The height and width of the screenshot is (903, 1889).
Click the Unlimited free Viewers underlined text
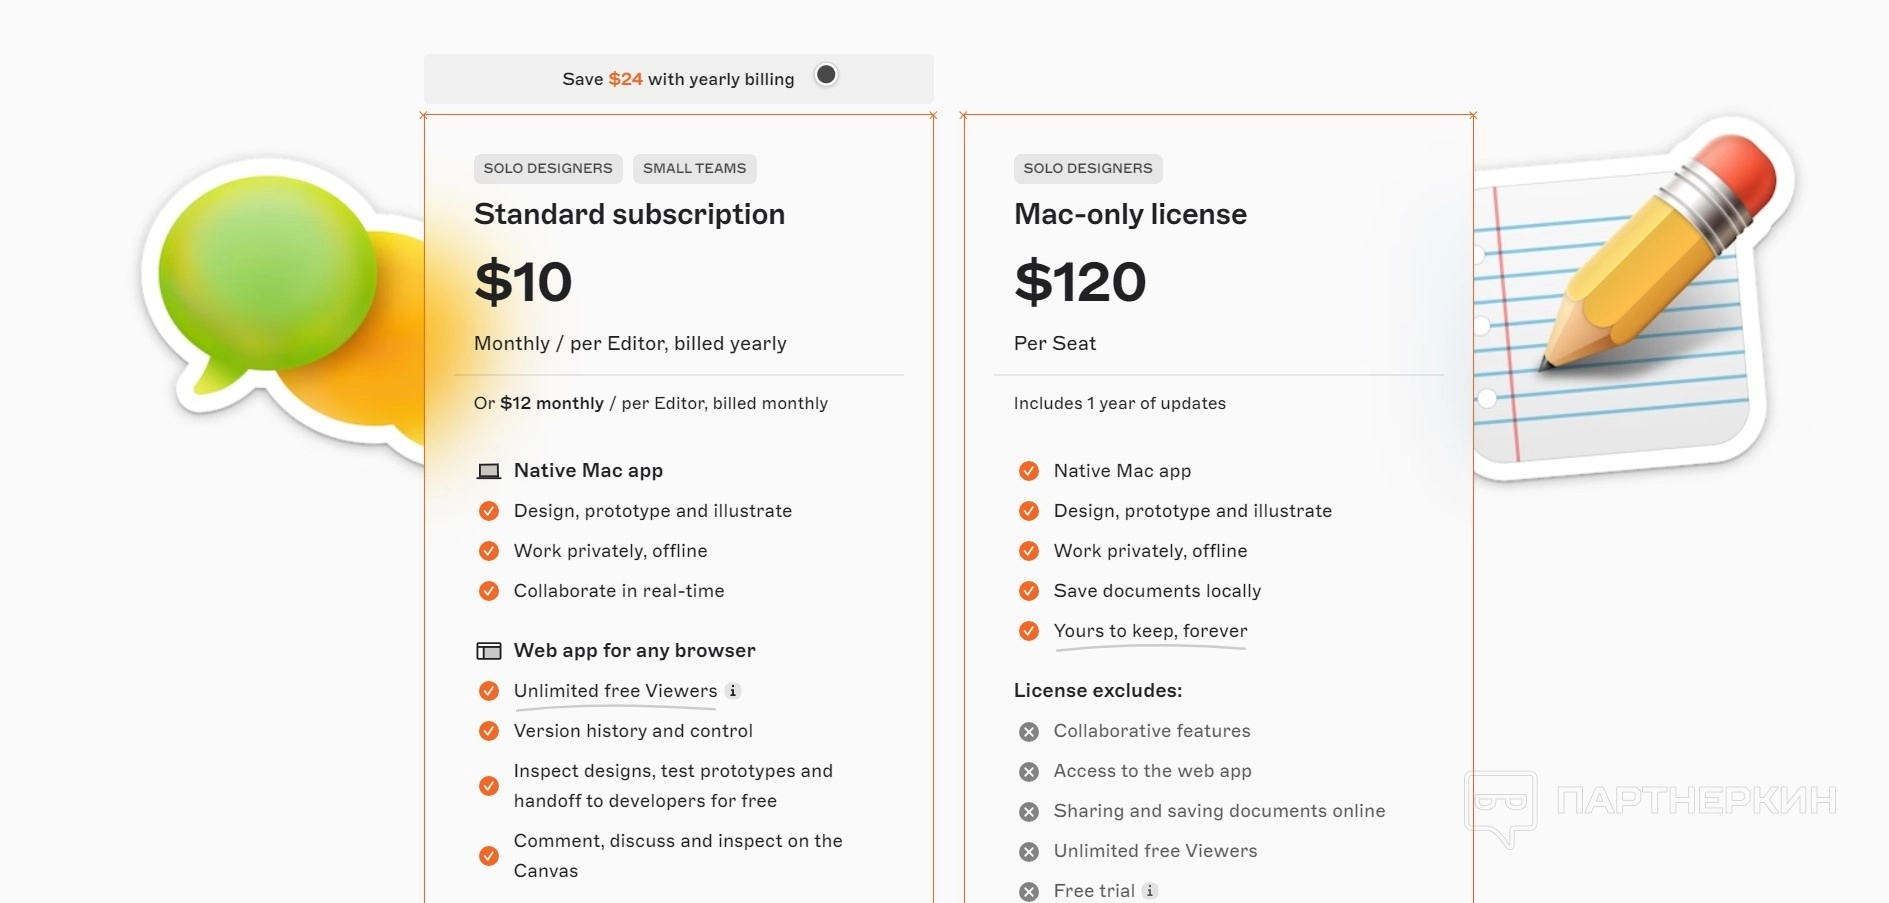tap(615, 691)
